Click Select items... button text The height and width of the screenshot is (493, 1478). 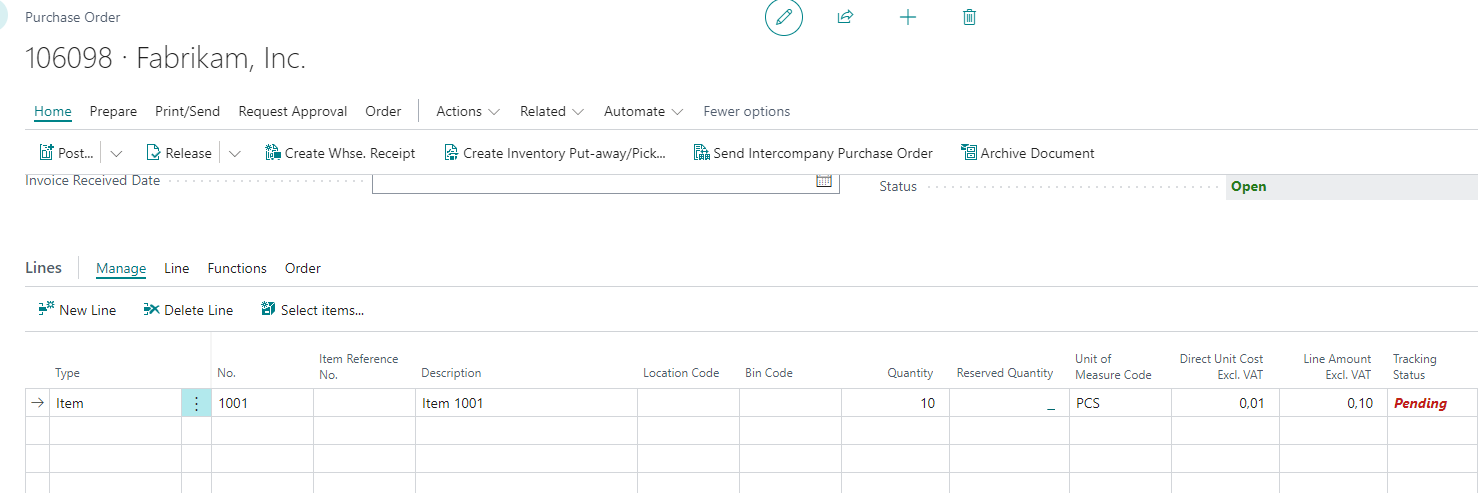323,310
